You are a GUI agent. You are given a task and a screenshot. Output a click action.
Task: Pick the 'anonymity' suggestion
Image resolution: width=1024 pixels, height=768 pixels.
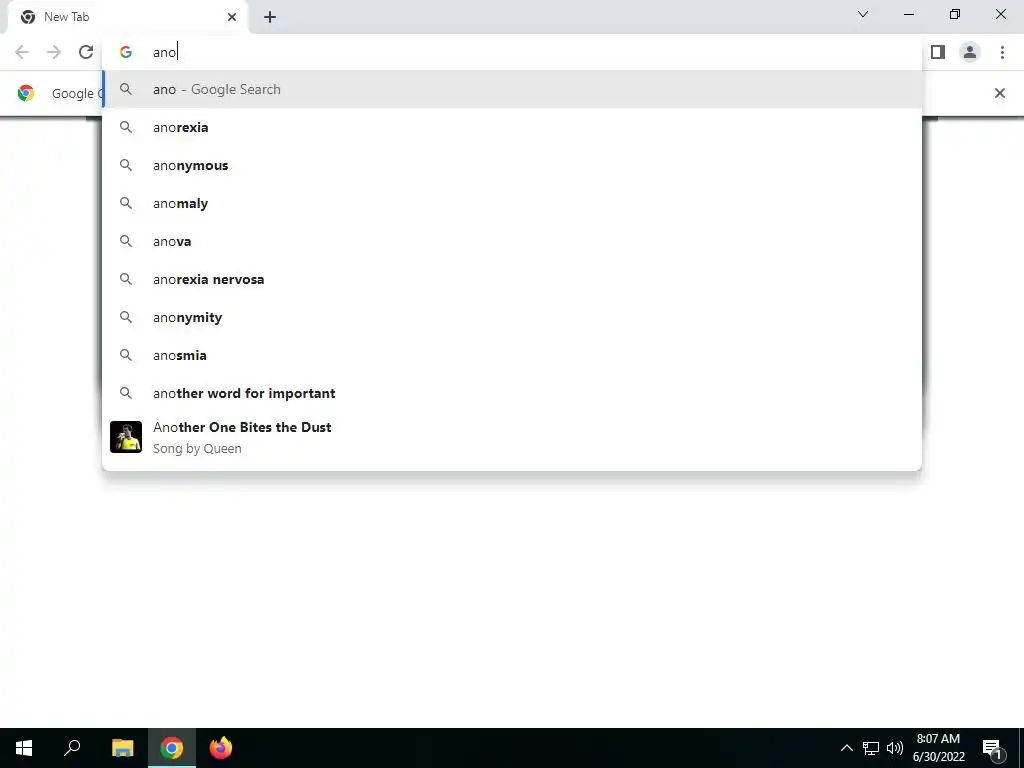pos(512,317)
